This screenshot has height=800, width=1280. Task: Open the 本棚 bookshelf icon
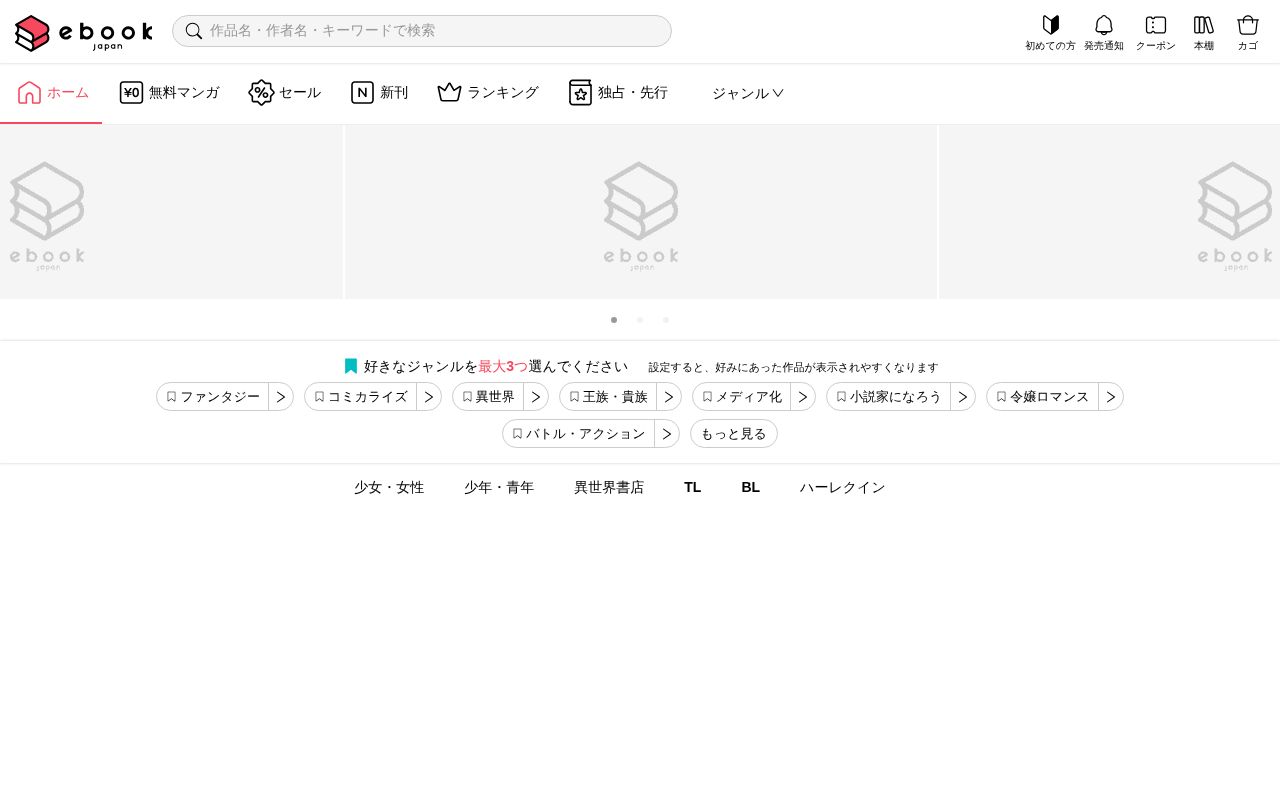coord(1204,33)
